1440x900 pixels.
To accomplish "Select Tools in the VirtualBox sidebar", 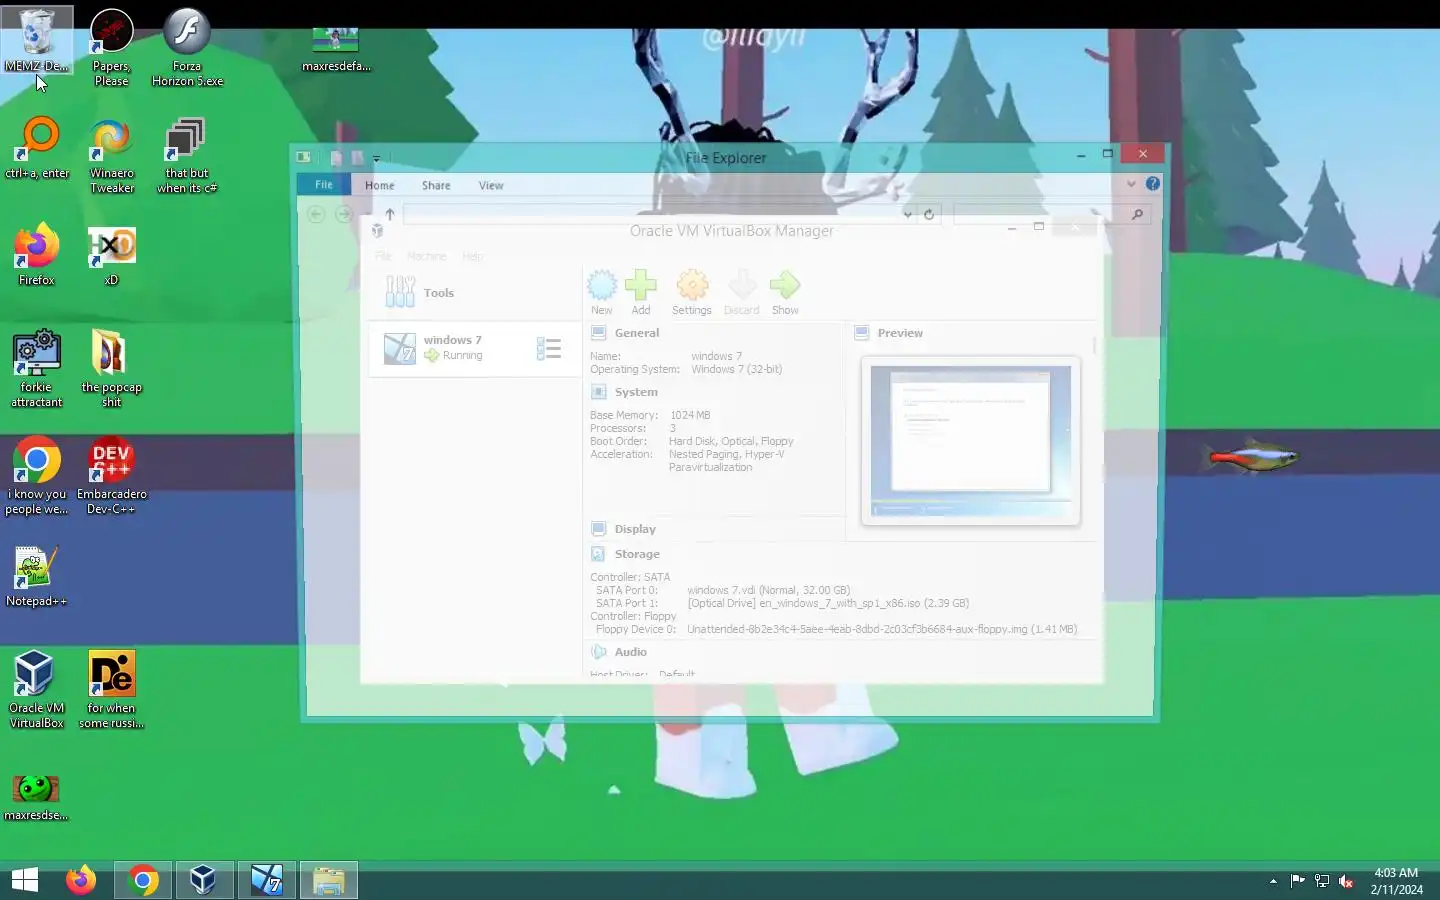I will tap(475, 292).
